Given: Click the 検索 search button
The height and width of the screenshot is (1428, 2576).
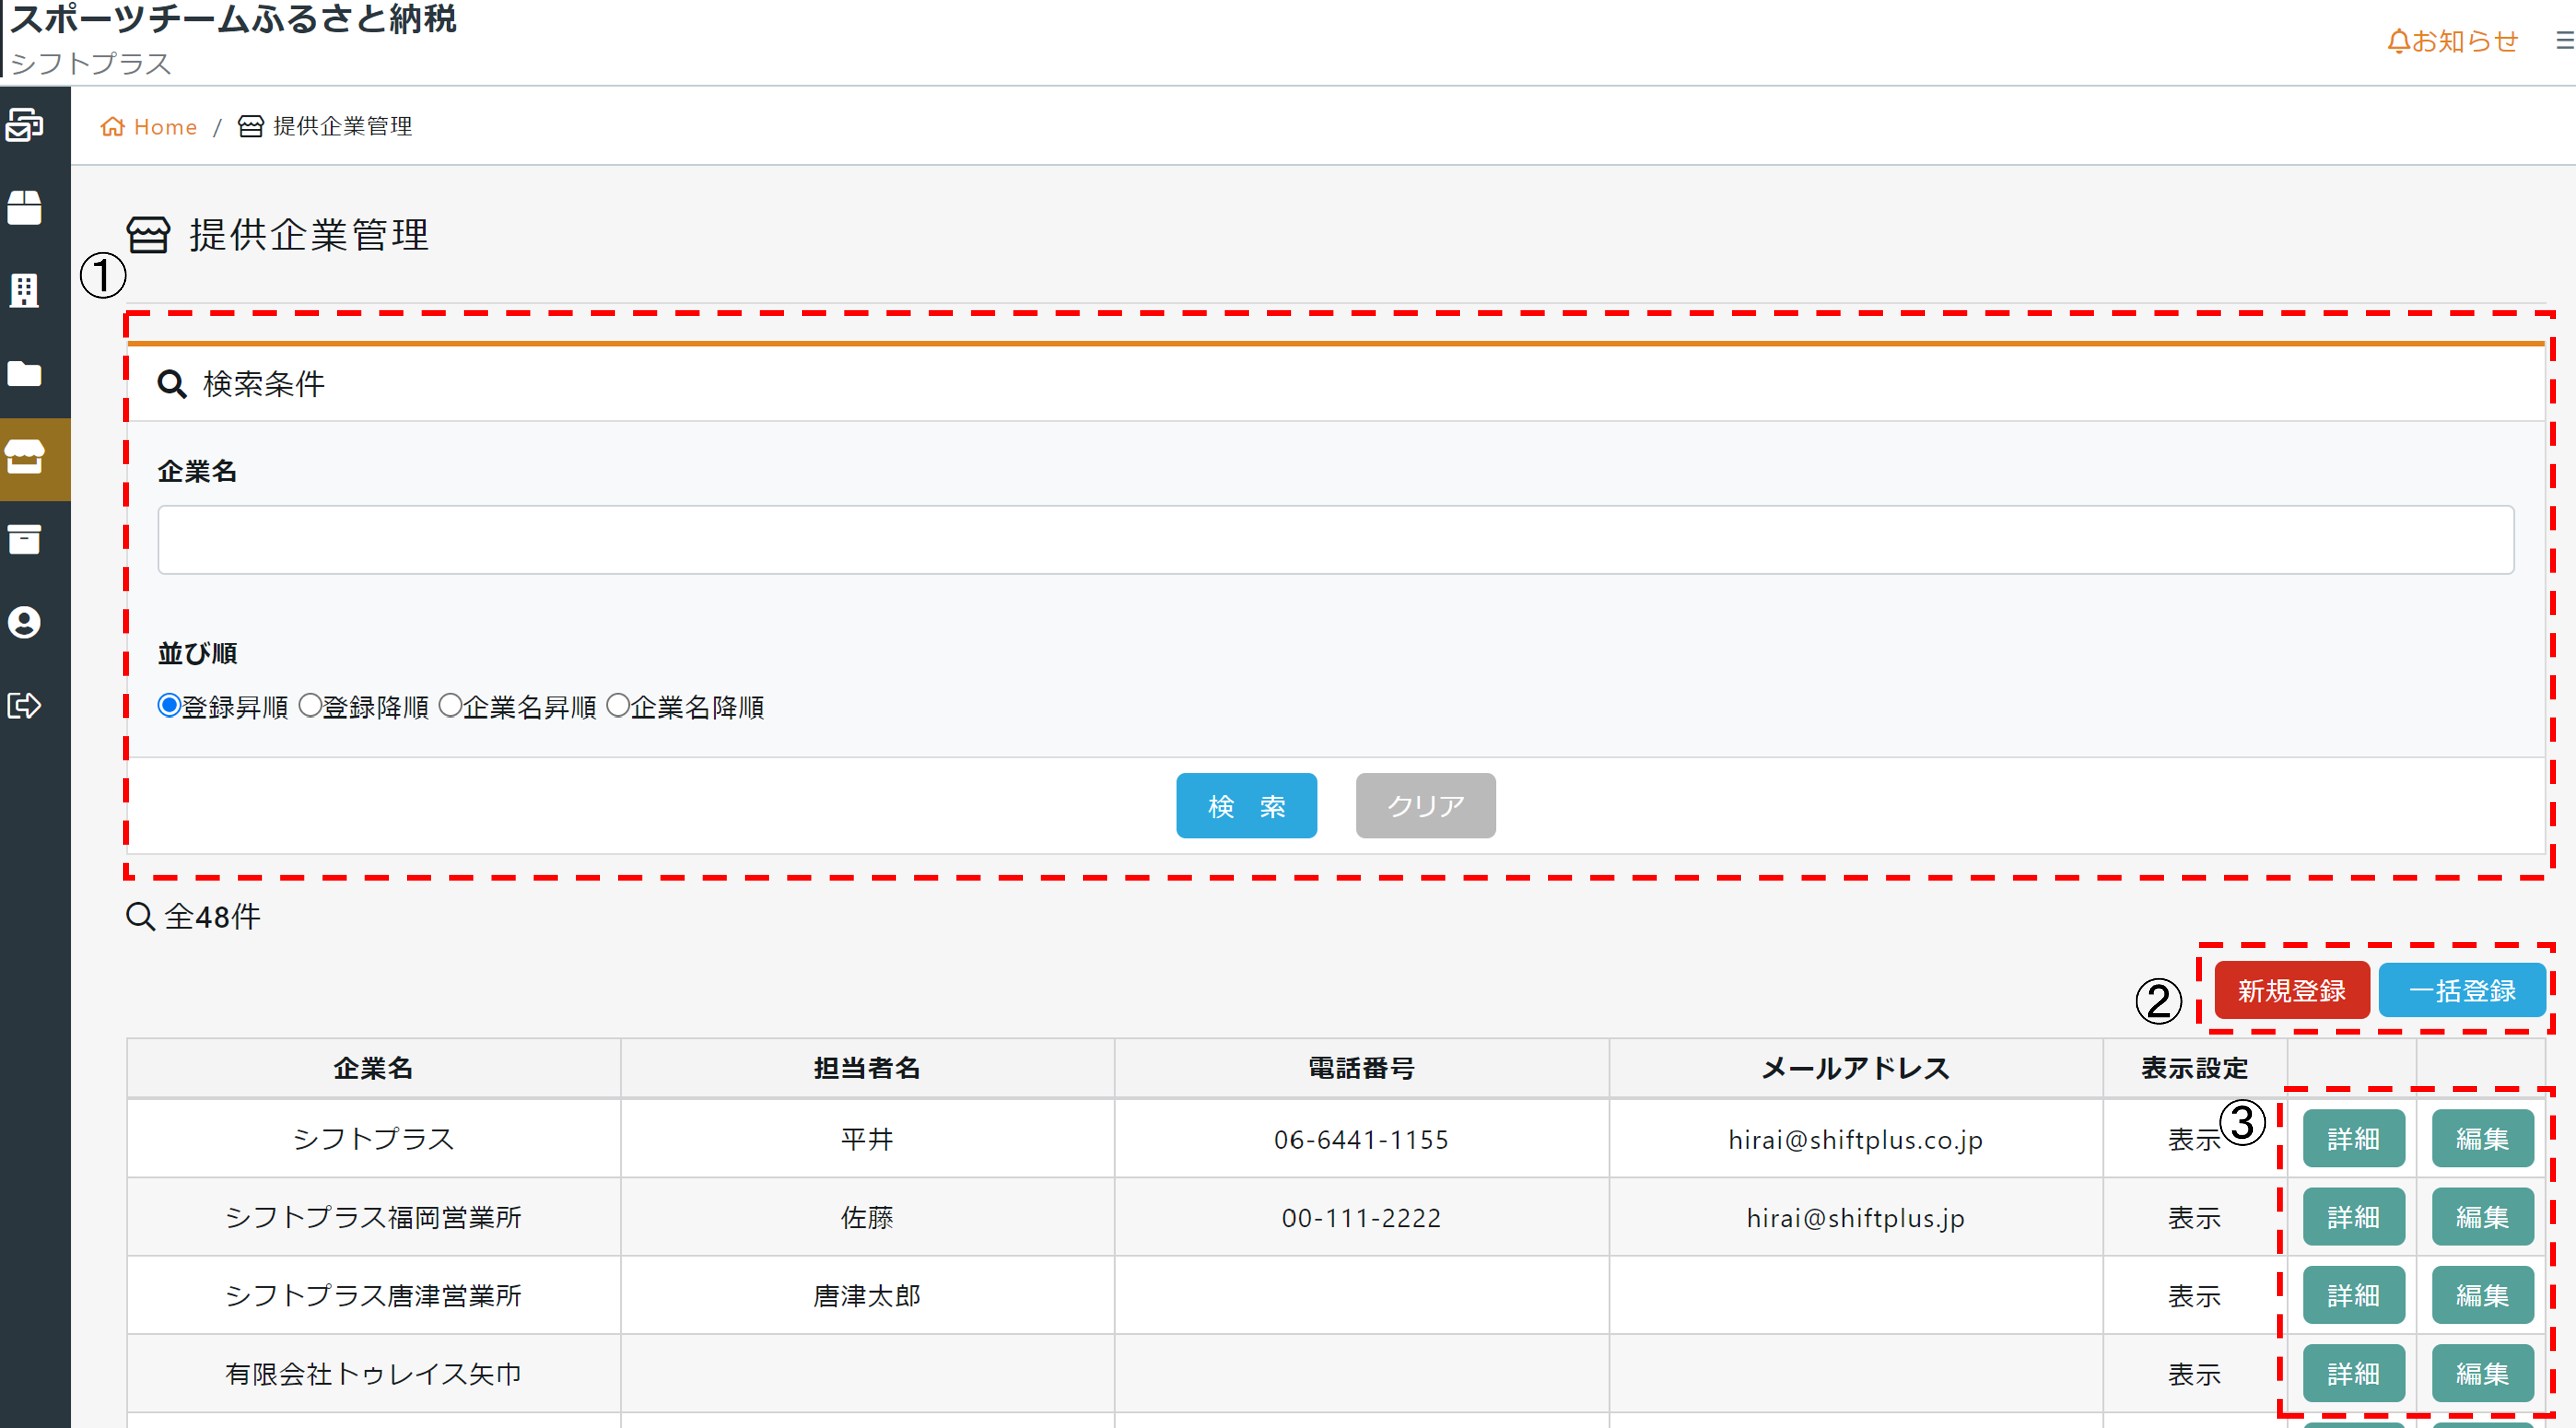Looking at the screenshot, I should coord(1246,806).
